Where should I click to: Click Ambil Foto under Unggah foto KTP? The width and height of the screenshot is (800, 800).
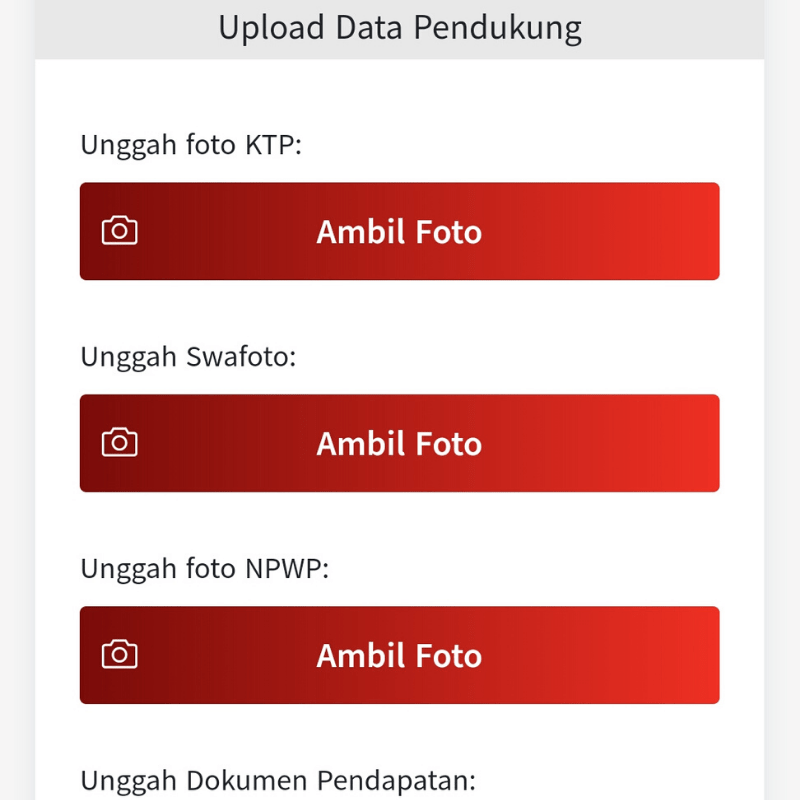[399, 231]
